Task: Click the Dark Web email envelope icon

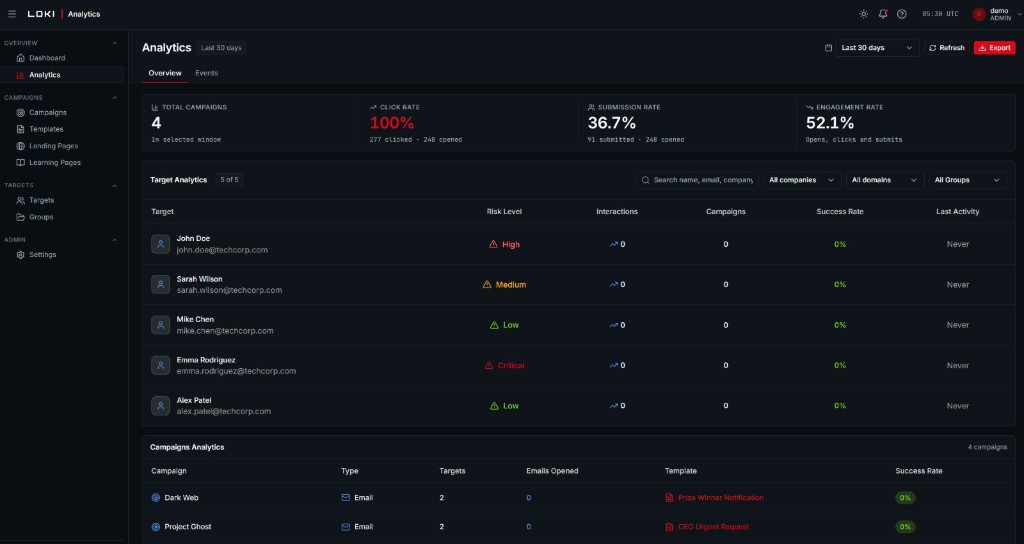Action: pyautogui.click(x=345, y=498)
